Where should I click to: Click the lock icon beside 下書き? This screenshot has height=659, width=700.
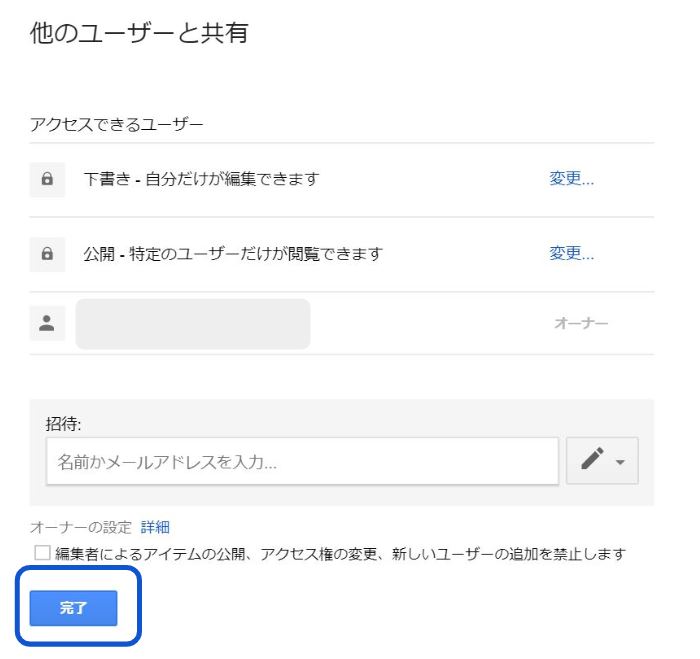(47, 180)
